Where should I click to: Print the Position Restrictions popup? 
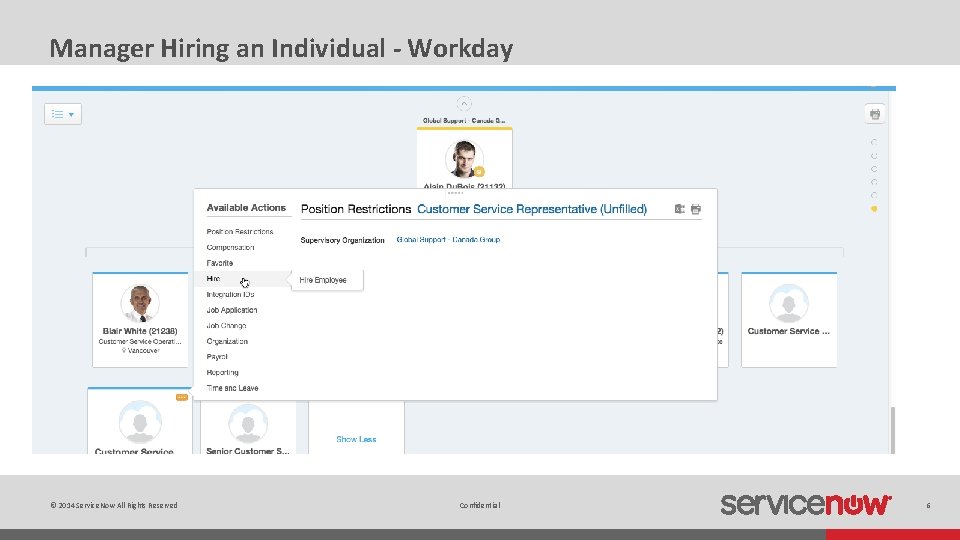pos(696,209)
